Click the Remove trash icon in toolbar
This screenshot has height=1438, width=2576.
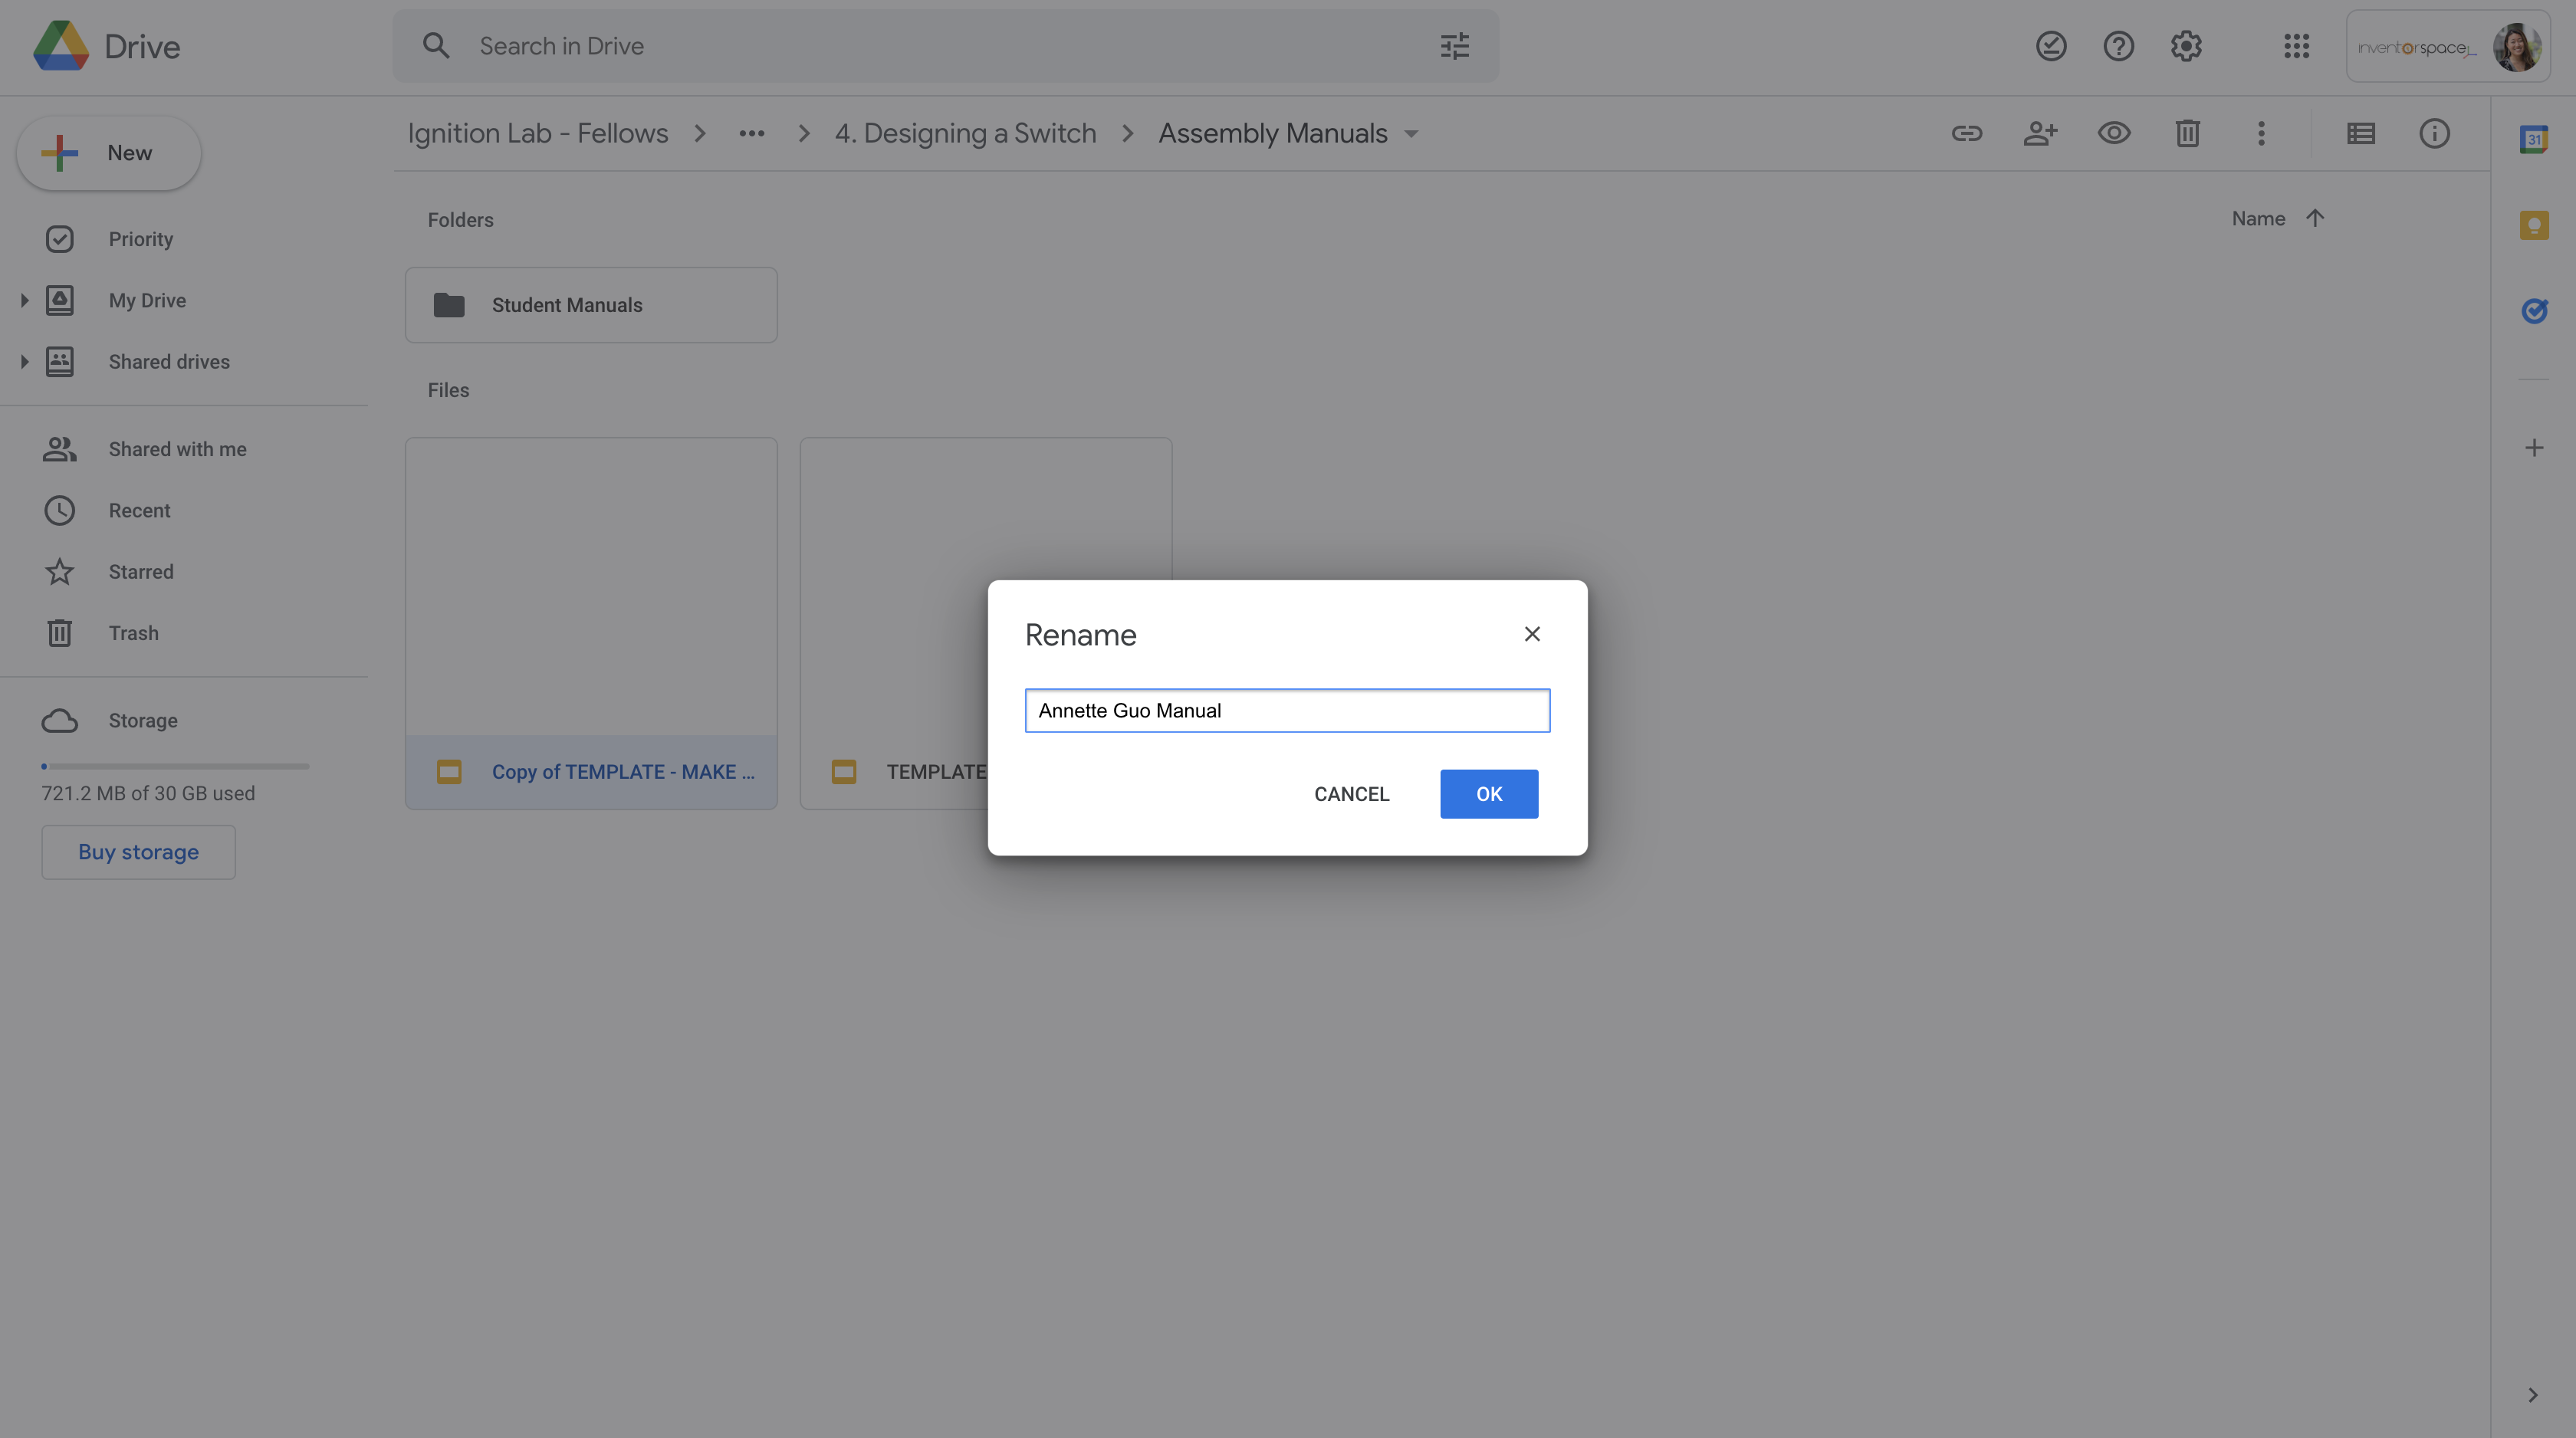(x=2187, y=133)
